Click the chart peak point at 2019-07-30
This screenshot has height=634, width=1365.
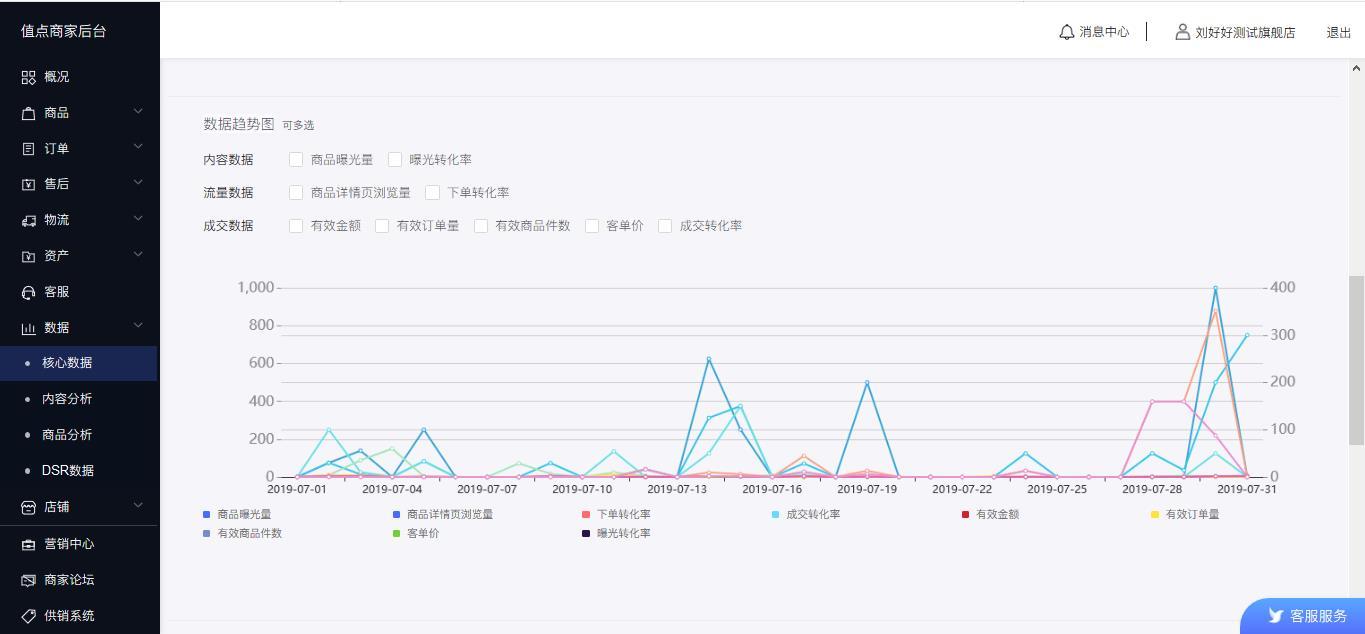point(1215,288)
